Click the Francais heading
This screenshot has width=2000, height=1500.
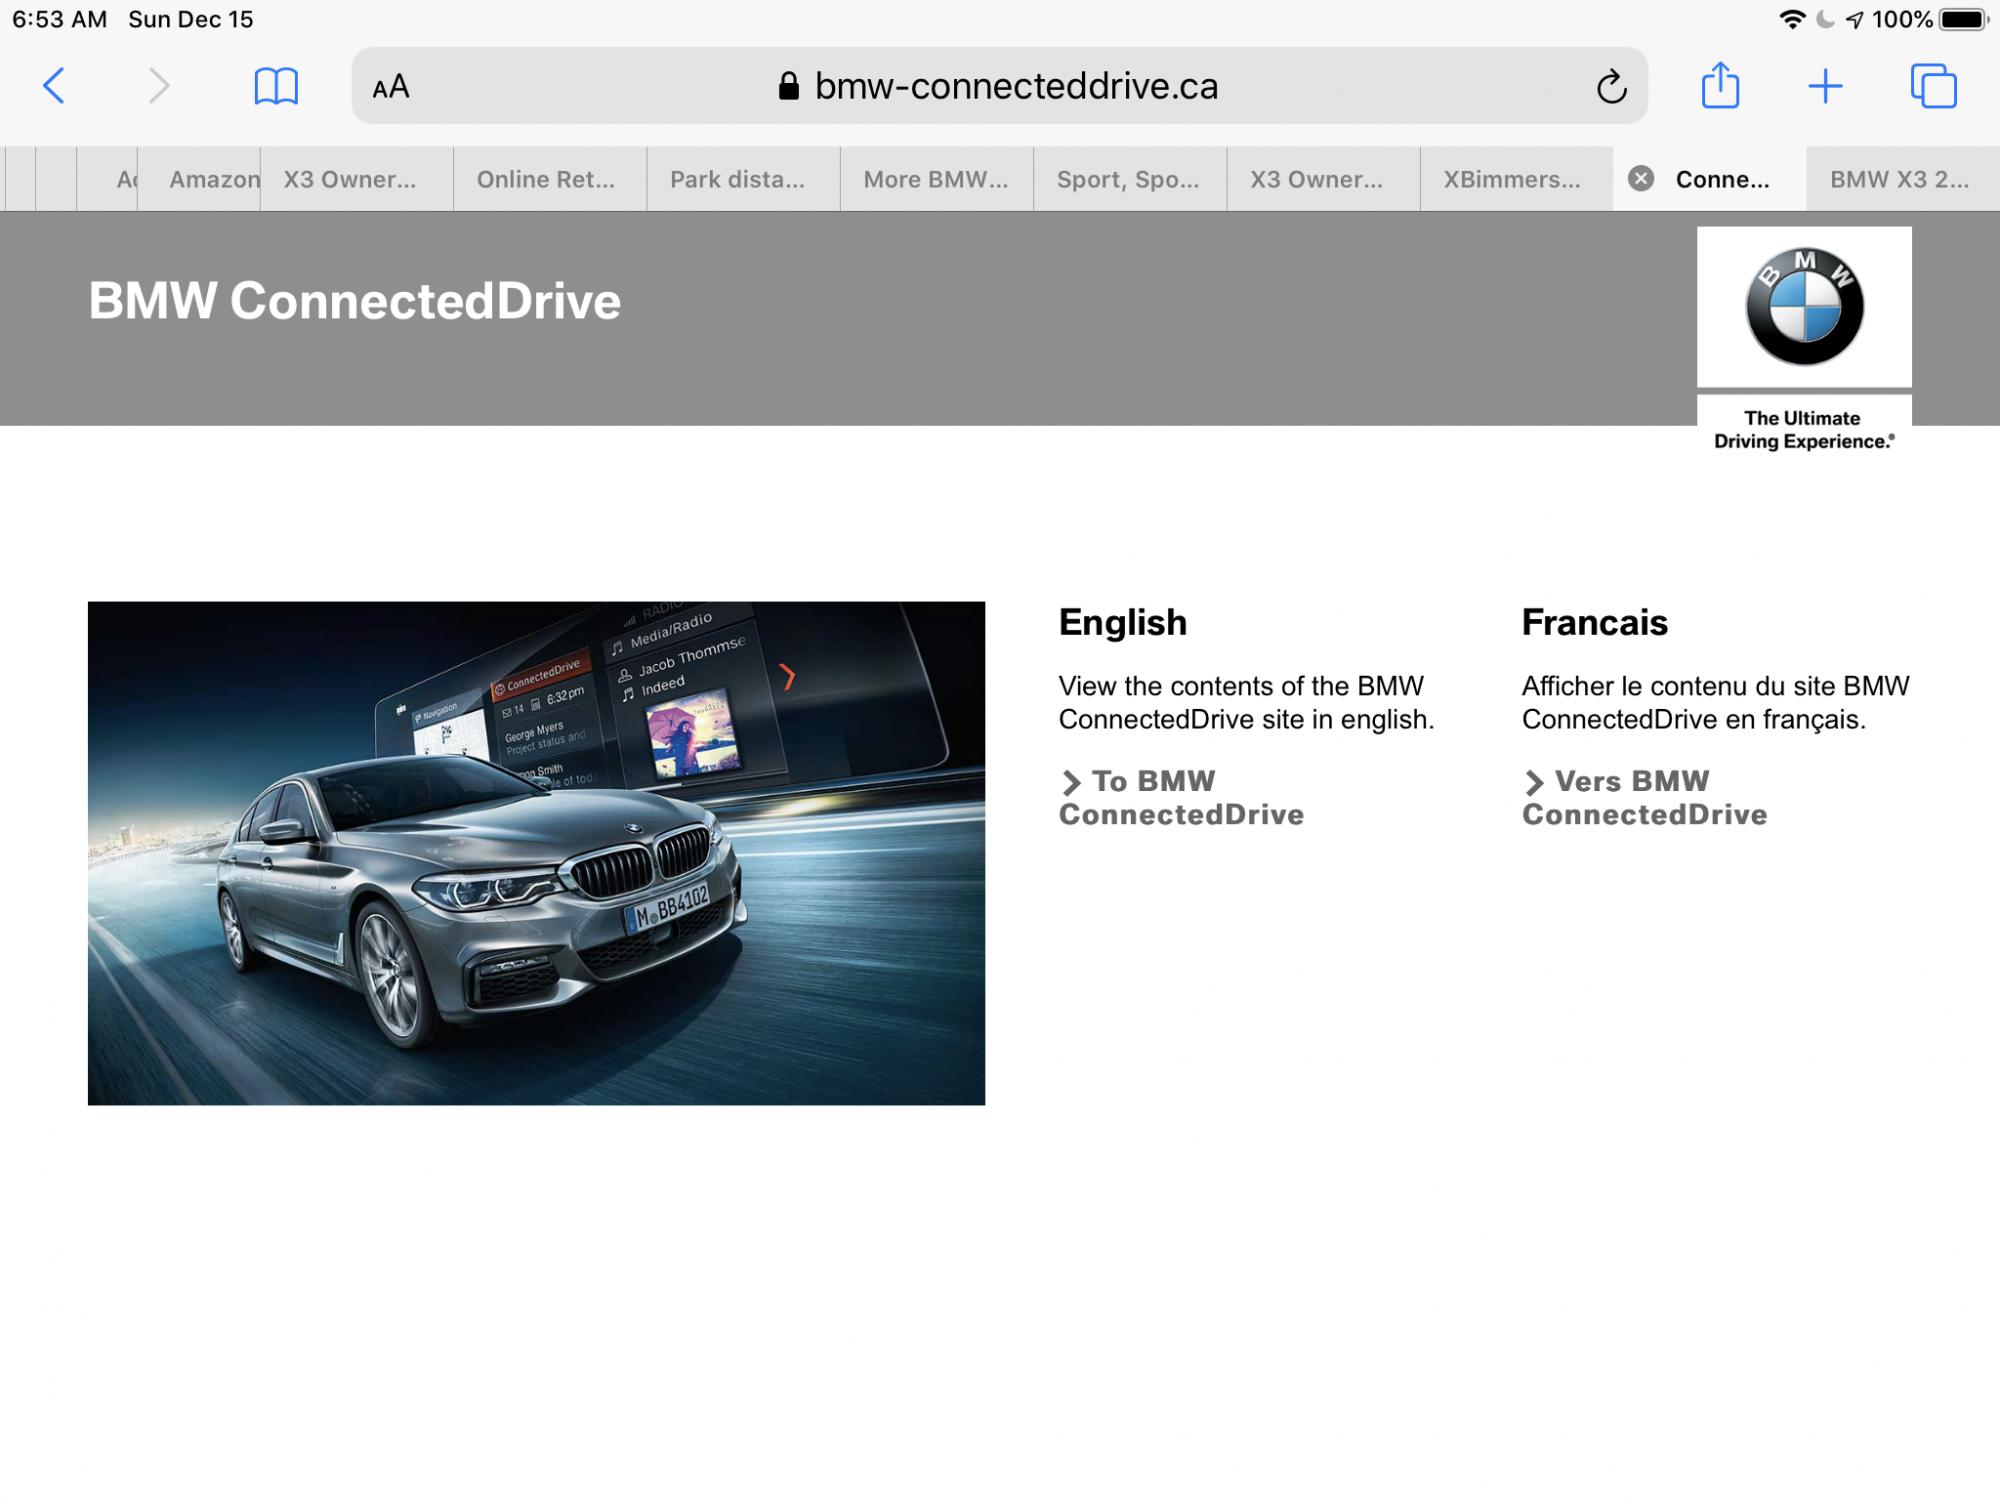[x=1595, y=622]
